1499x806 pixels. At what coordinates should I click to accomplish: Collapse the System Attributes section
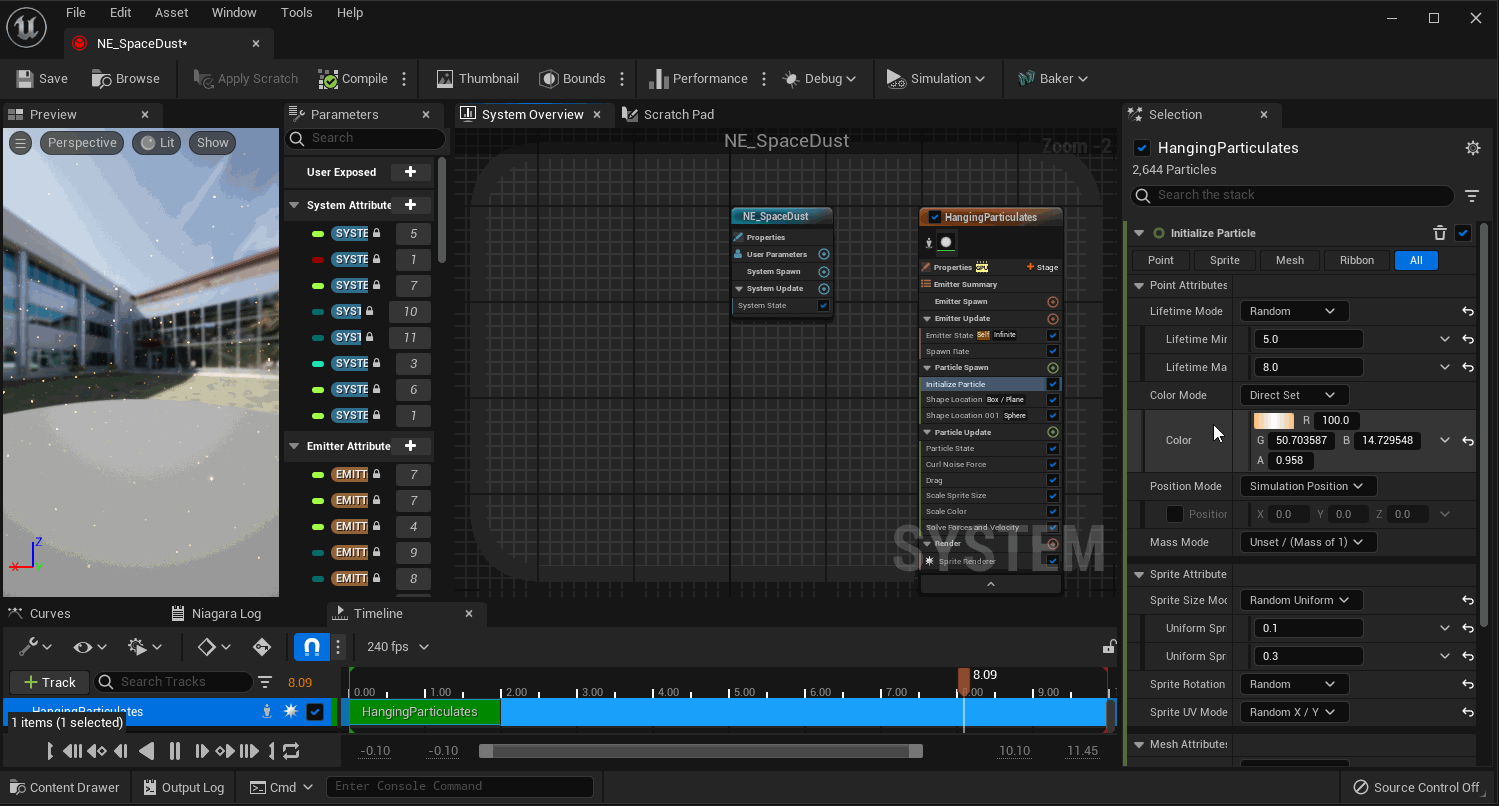click(294, 205)
